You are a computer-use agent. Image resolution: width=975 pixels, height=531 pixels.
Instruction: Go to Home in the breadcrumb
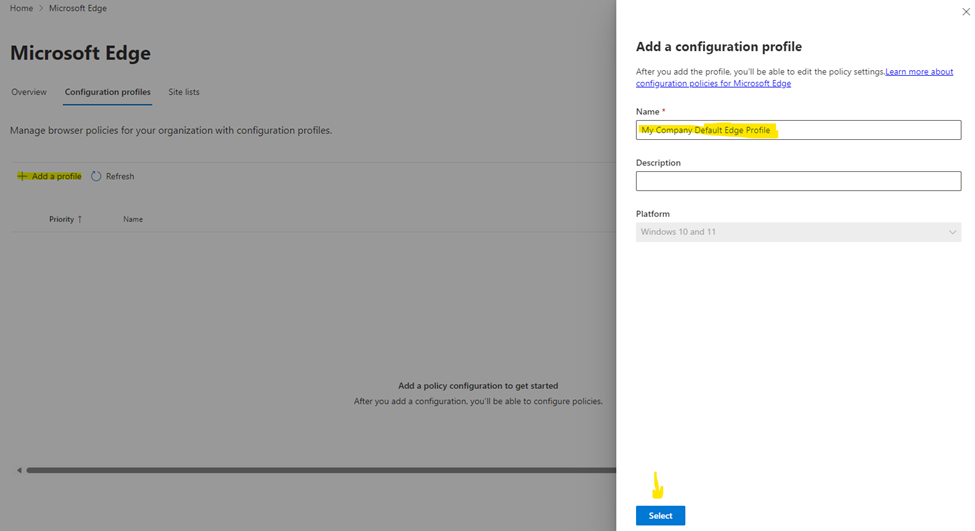21,8
